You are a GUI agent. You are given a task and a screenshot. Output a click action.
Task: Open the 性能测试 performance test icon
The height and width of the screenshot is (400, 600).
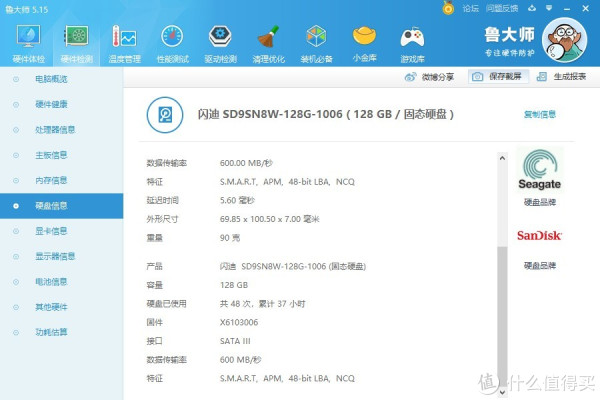(173, 43)
